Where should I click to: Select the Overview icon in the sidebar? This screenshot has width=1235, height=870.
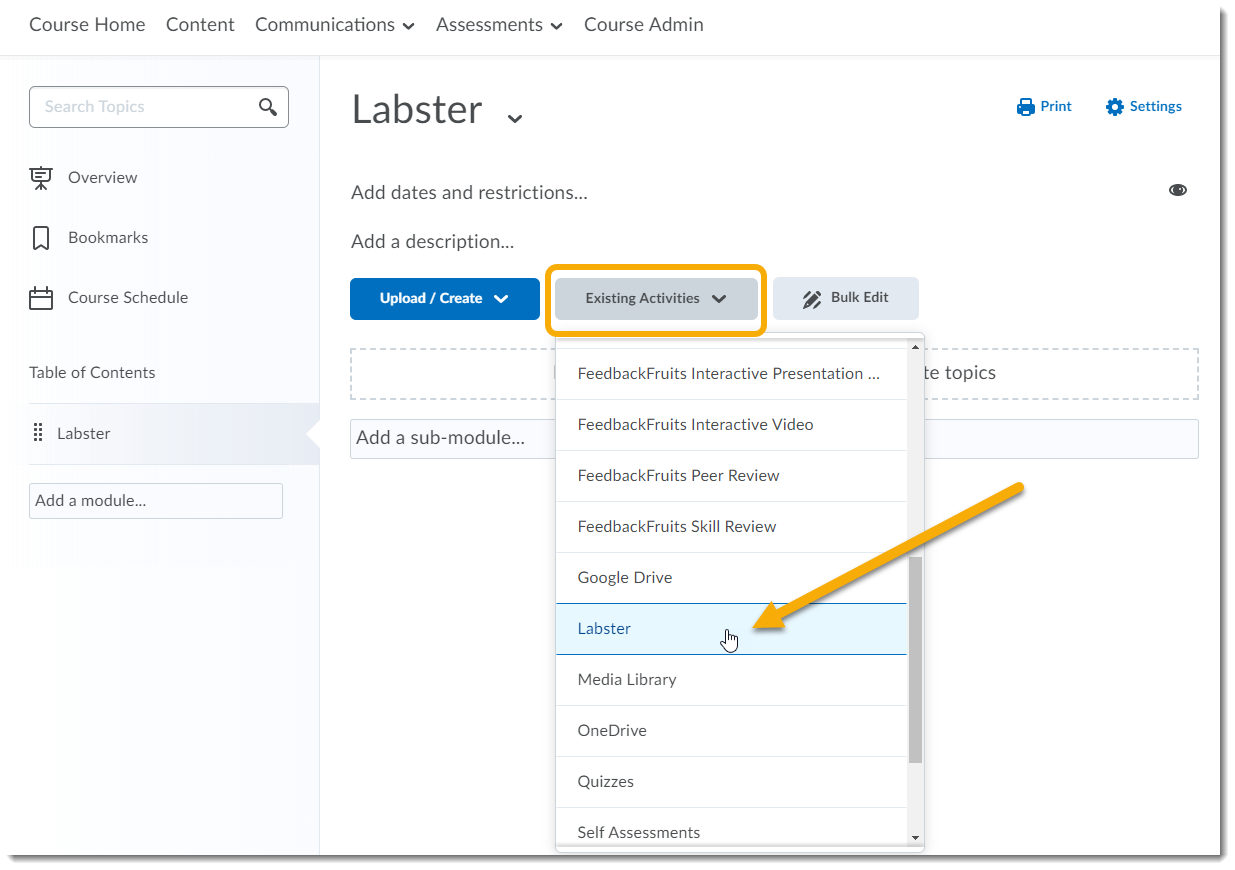41,177
